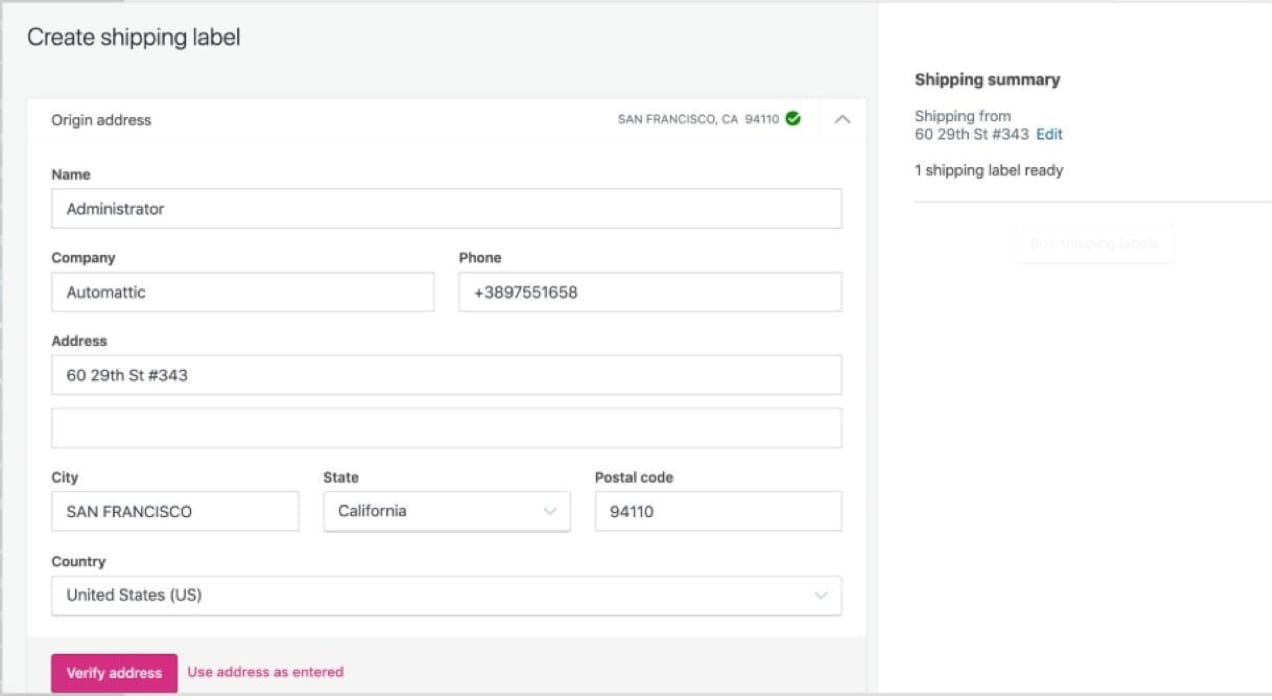The height and width of the screenshot is (700, 1272).
Task: Click the empty second address line field
Action: click(x=446, y=427)
